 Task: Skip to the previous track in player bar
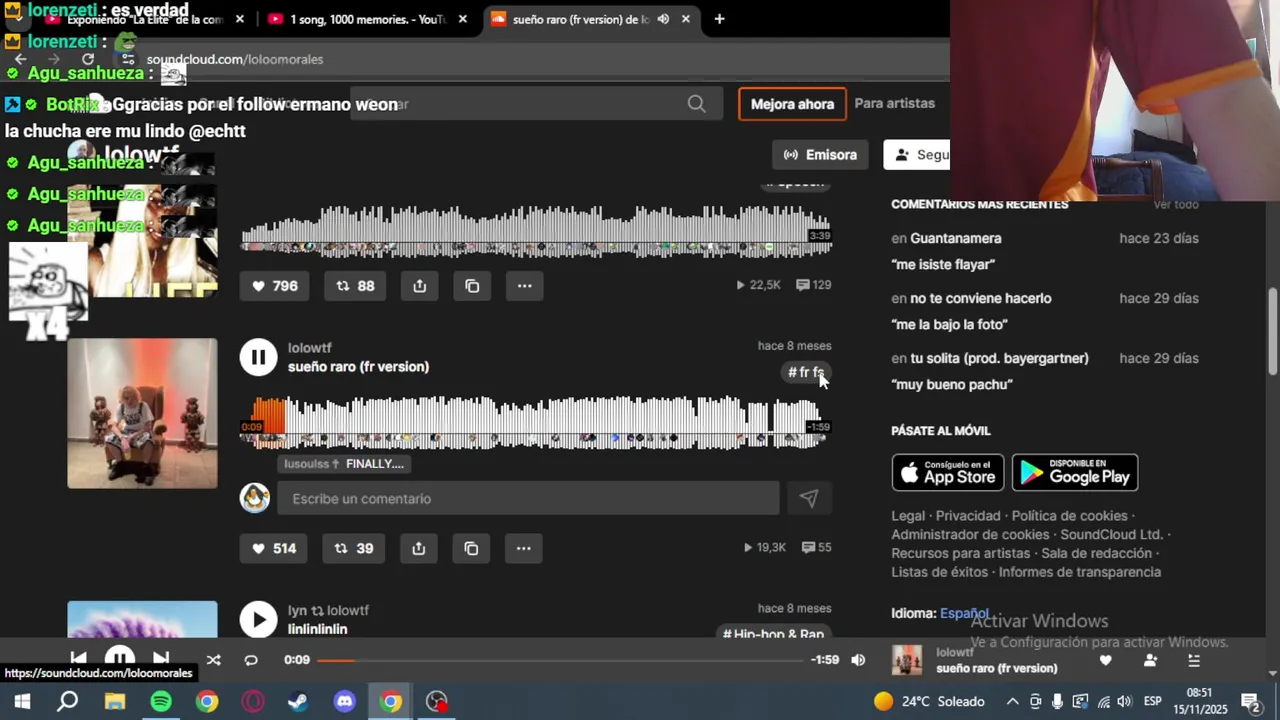click(x=78, y=658)
